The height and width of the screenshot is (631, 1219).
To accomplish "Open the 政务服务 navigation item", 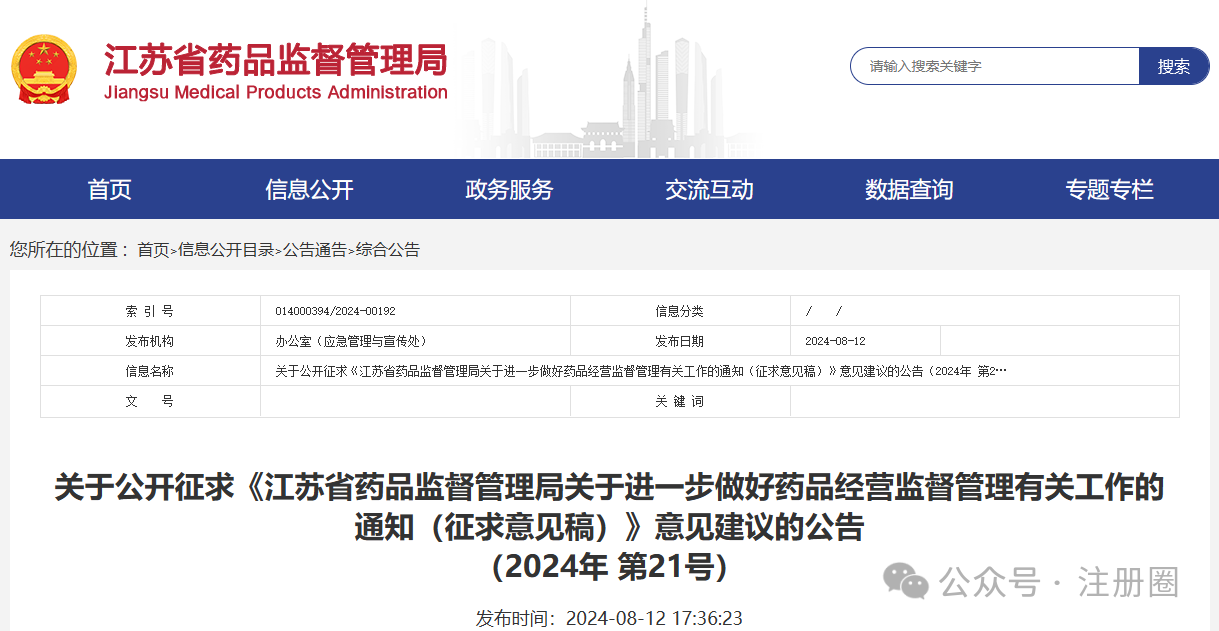I will (x=509, y=189).
